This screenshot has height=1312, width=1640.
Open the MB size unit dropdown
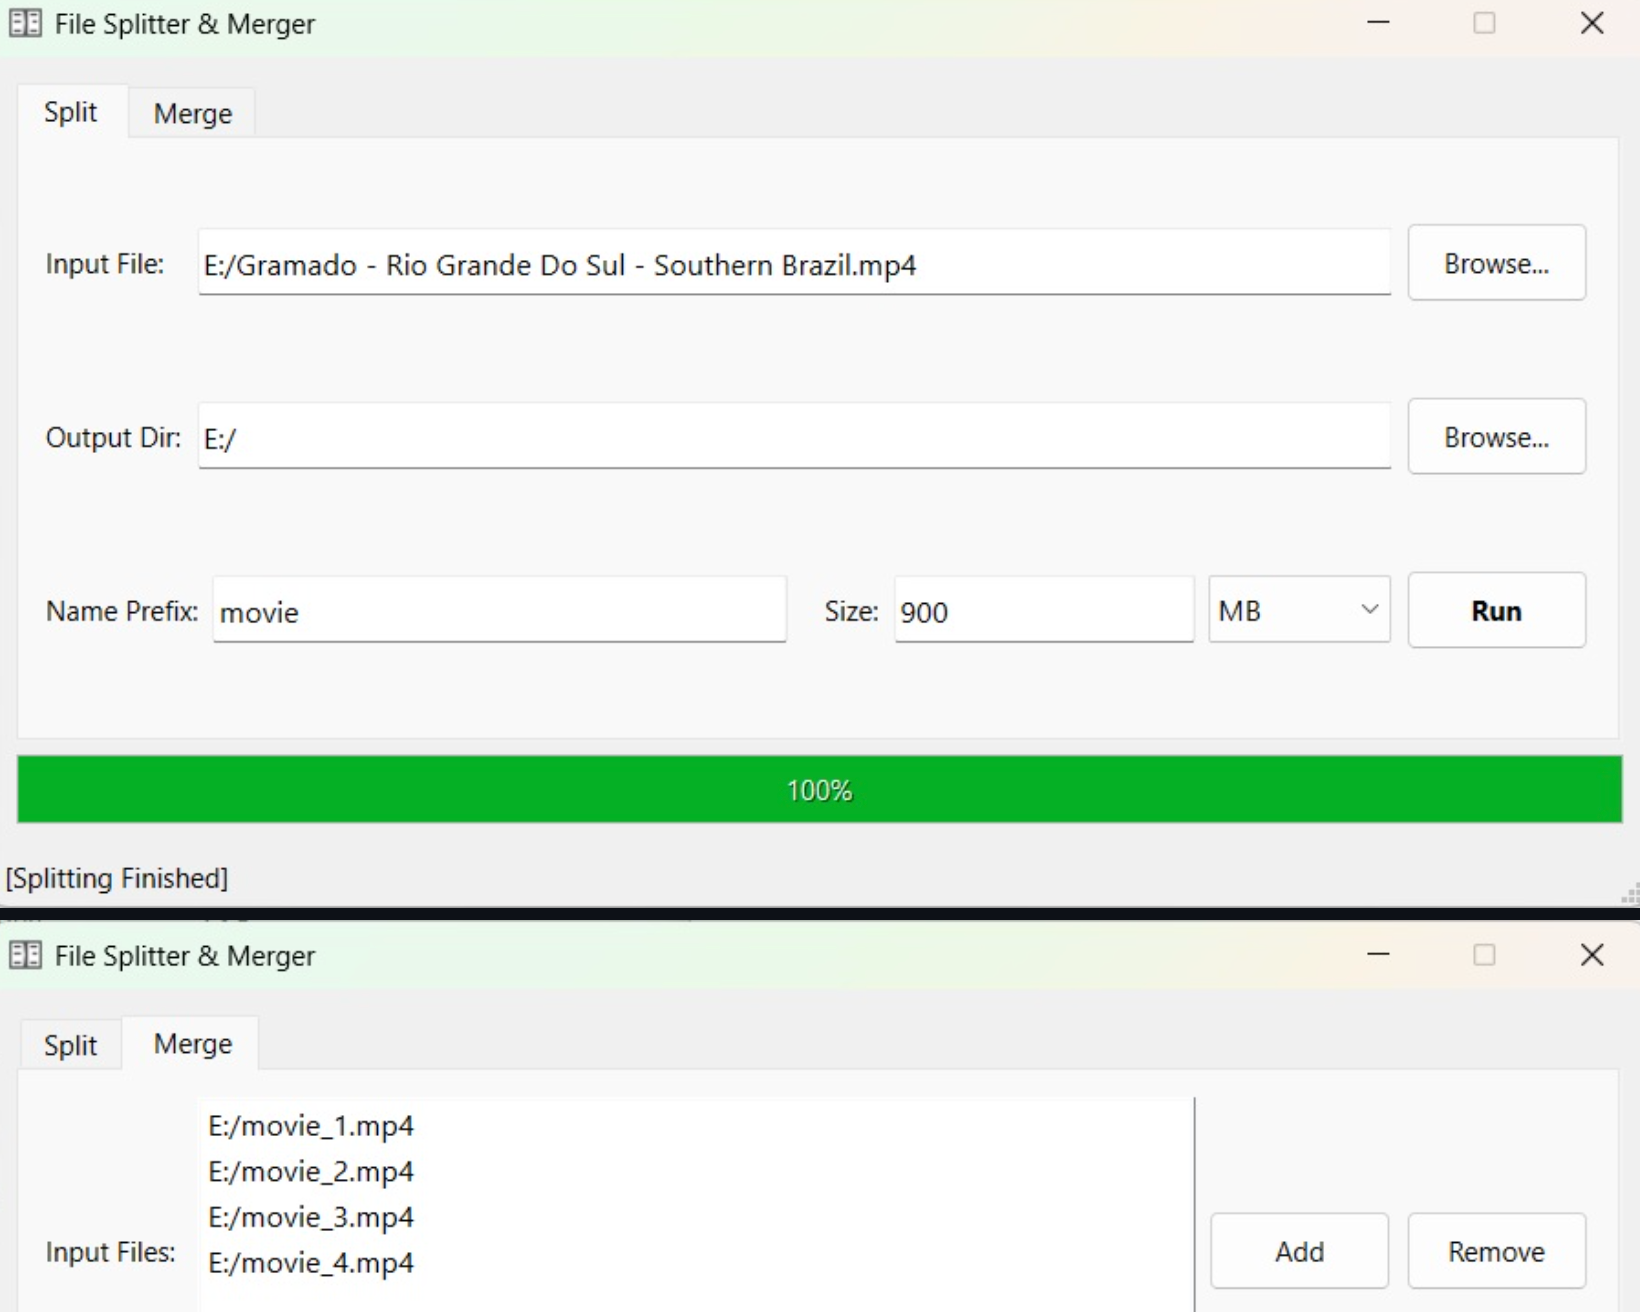click(1298, 610)
